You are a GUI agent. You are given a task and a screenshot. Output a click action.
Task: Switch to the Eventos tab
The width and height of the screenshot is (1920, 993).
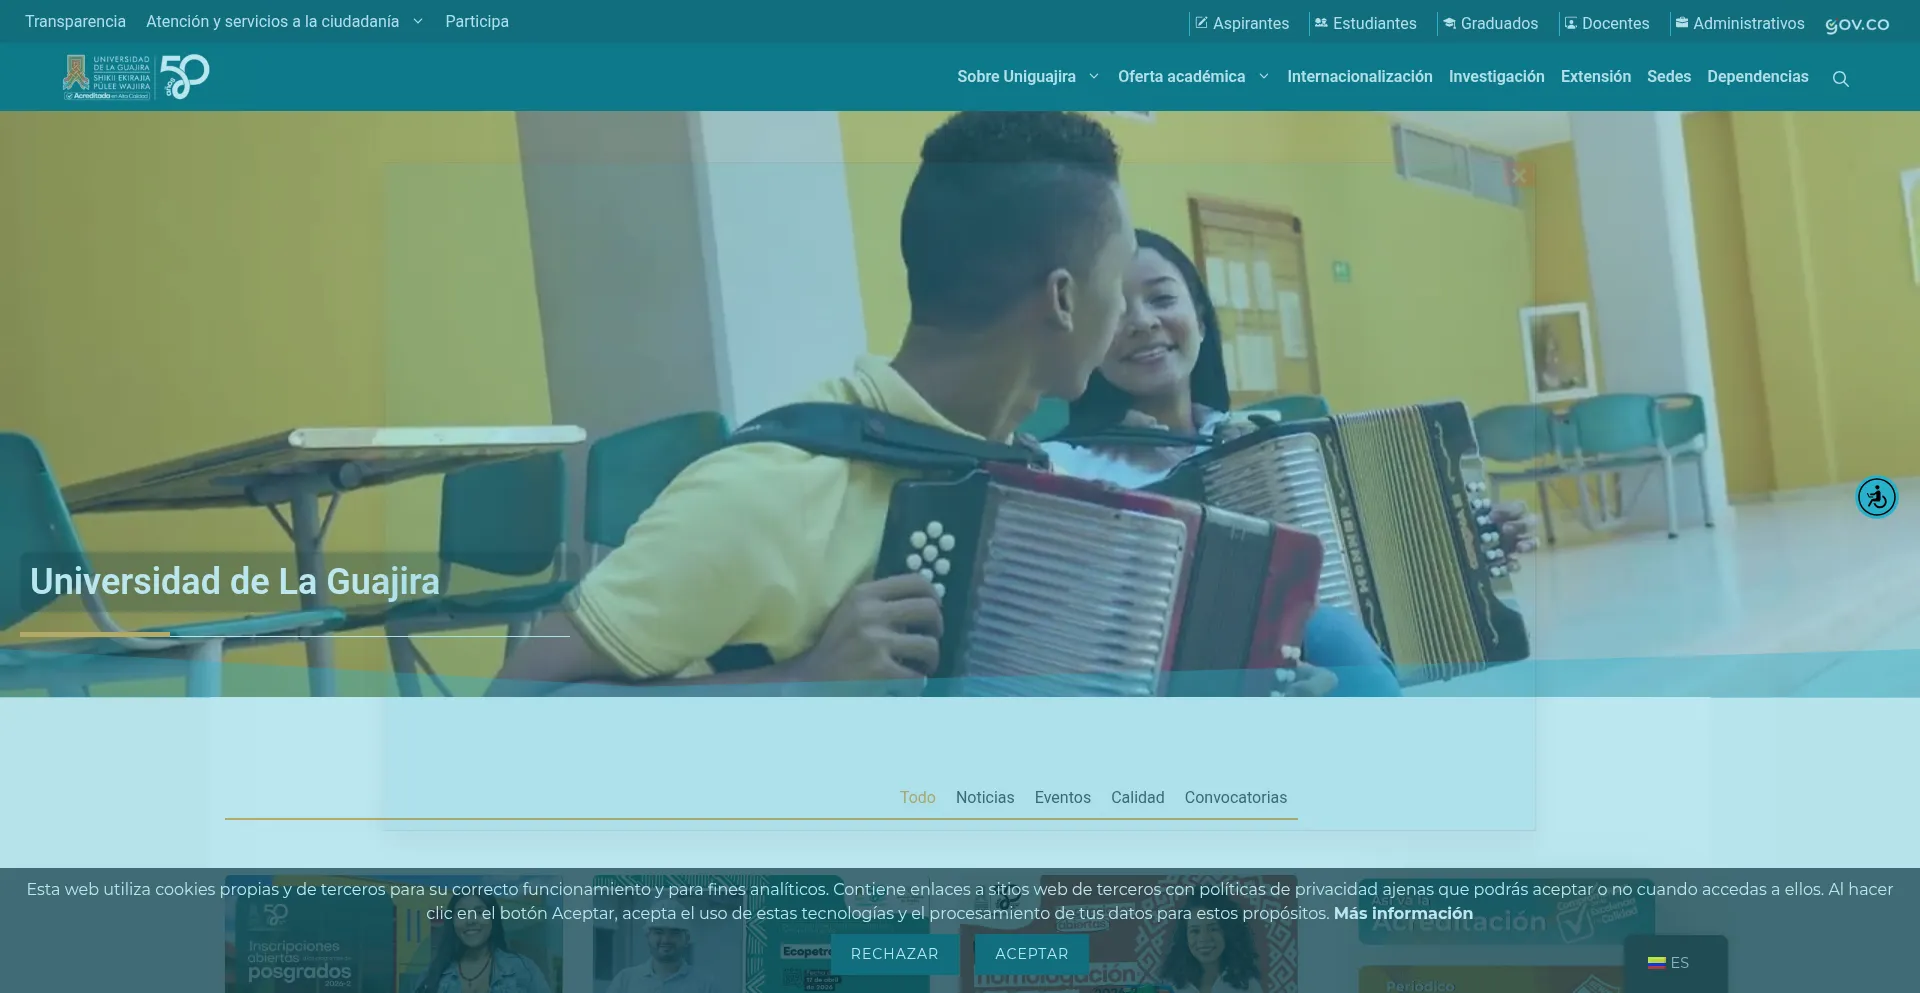1063,797
